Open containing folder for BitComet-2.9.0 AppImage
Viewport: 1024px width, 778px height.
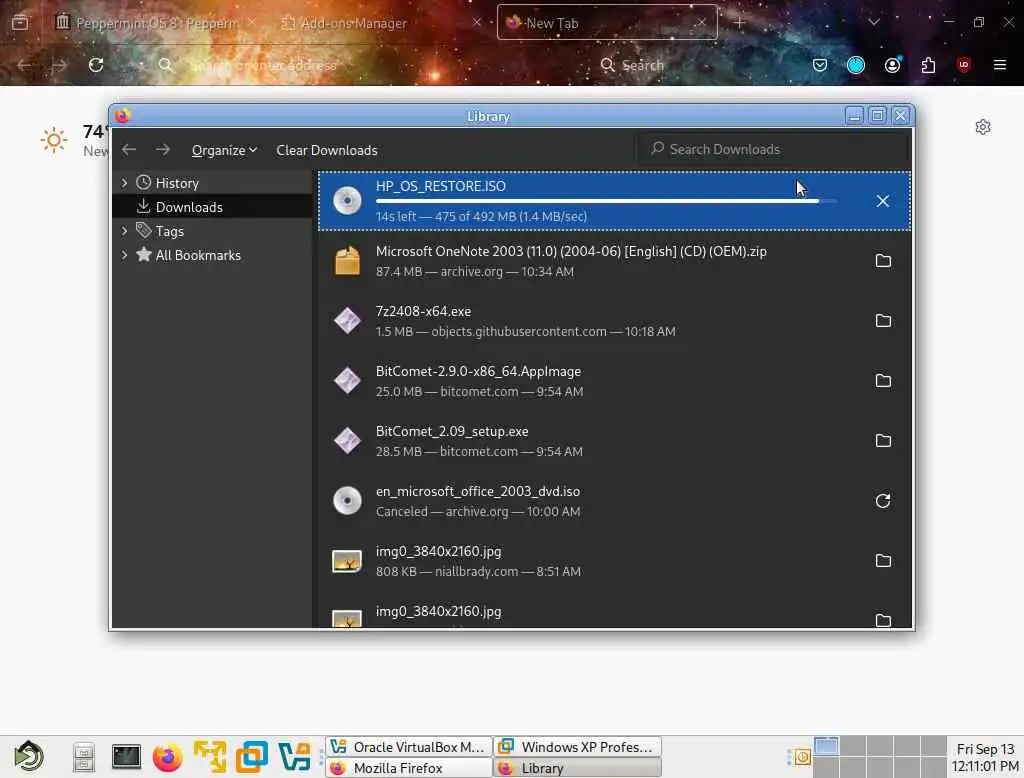[x=883, y=381]
